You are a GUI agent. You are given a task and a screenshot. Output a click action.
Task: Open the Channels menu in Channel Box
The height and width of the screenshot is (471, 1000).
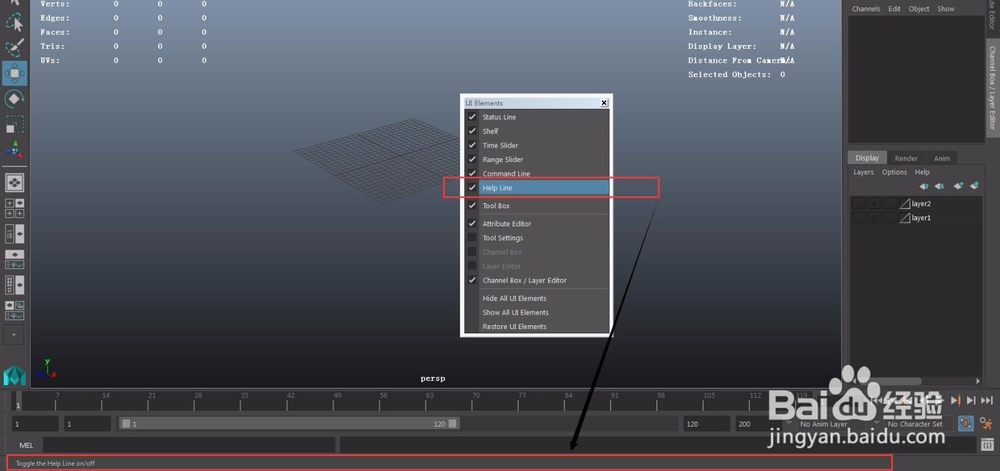point(865,9)
